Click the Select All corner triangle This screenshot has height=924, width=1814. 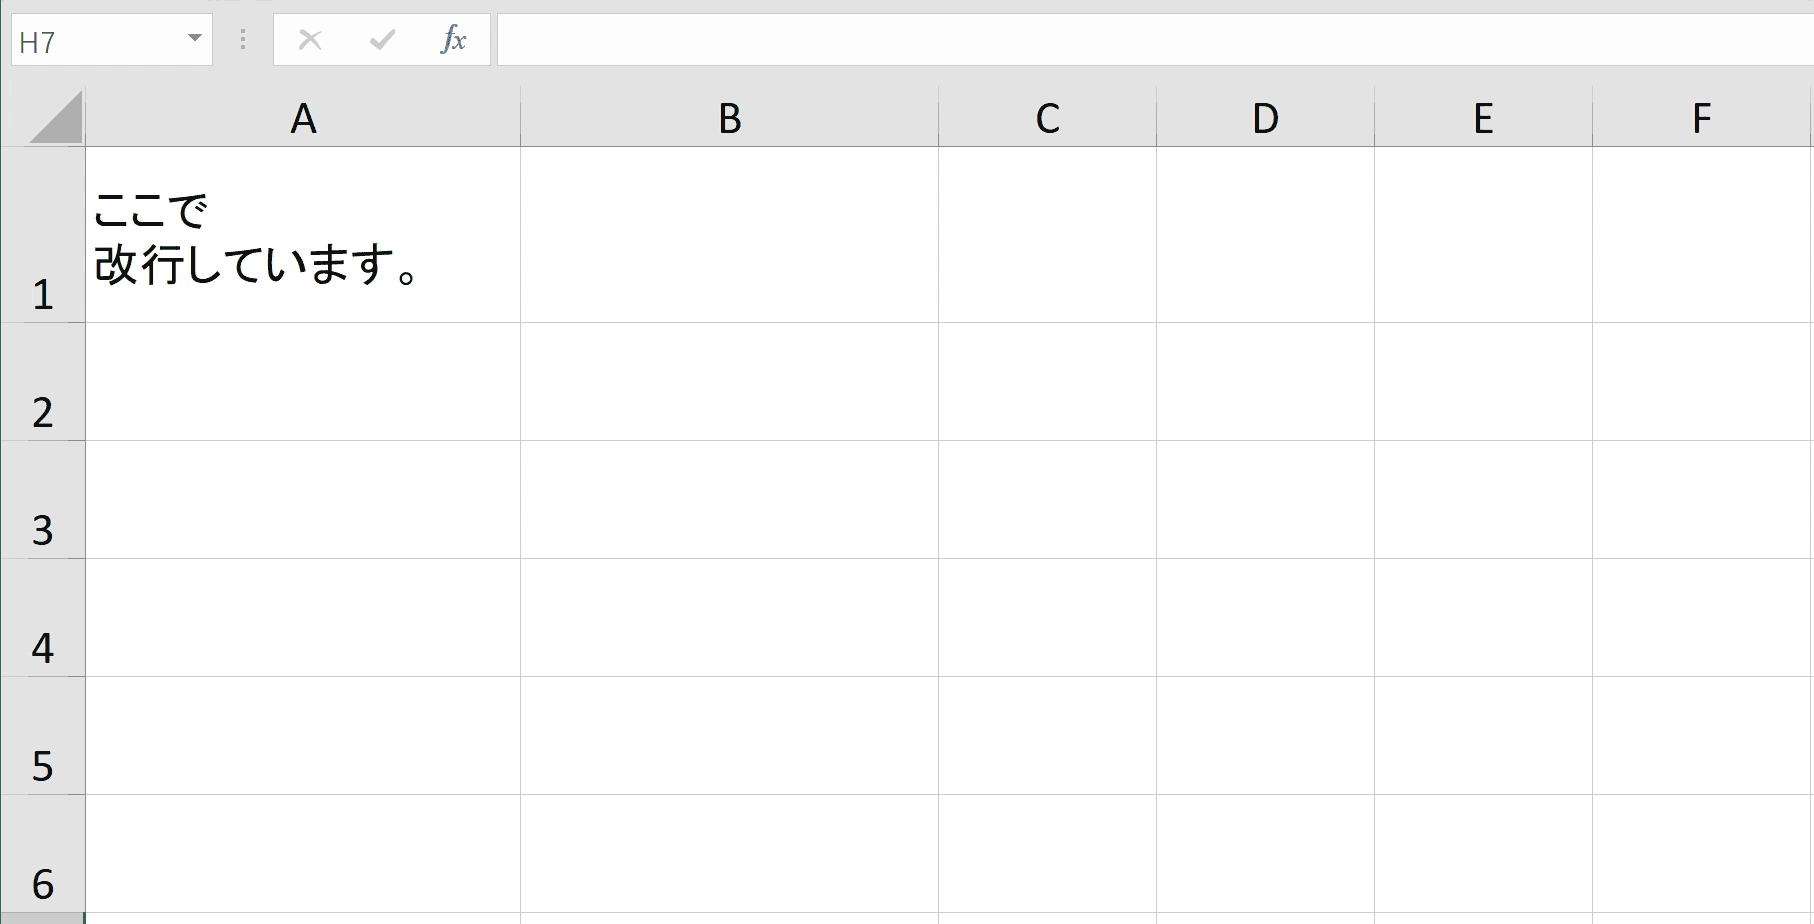click(x=56, y=117)
